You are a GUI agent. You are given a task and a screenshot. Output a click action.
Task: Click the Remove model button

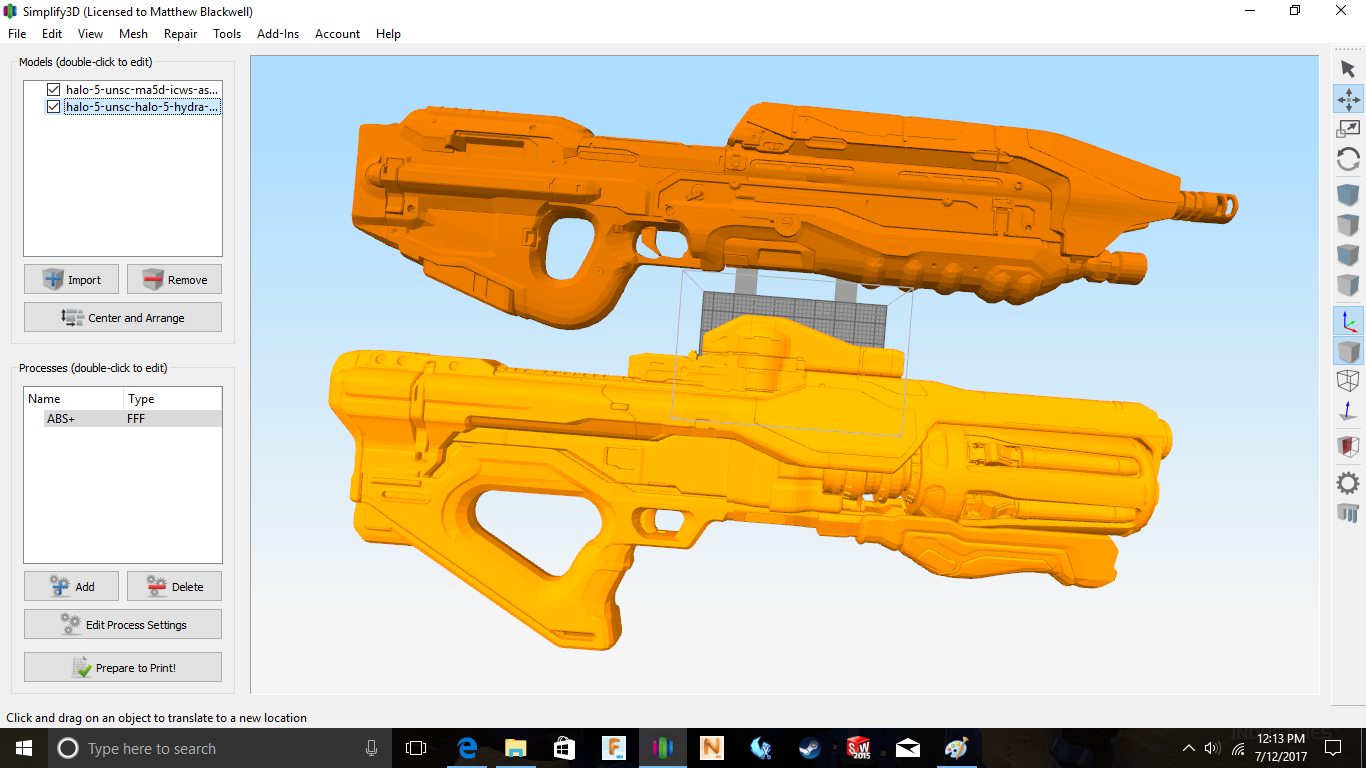(174, 279)
